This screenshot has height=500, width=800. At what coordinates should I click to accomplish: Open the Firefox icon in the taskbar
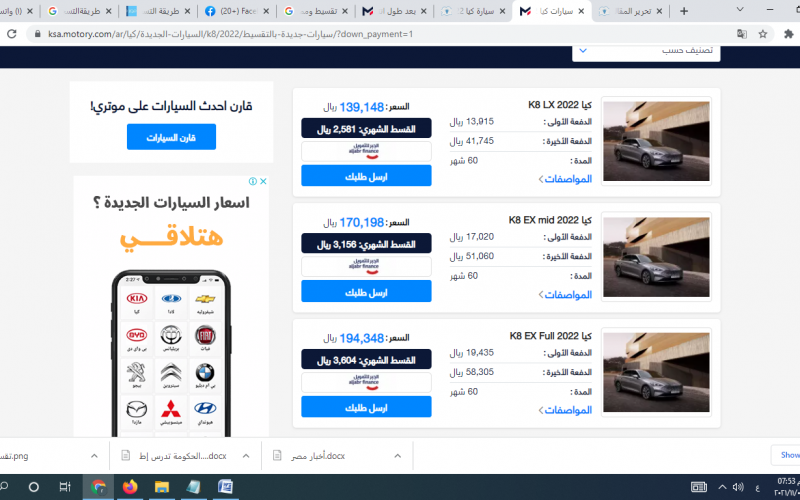(130, 487)
